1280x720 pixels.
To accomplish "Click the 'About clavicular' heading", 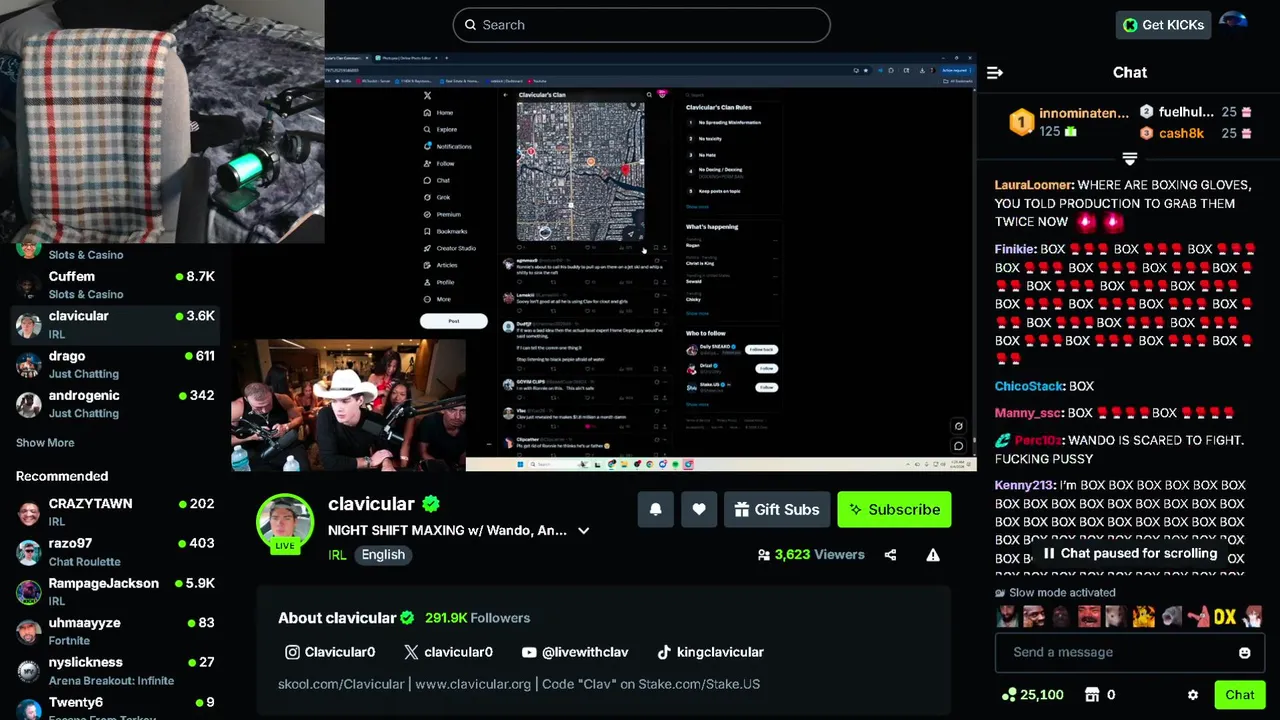I will (x=337, y=618).
